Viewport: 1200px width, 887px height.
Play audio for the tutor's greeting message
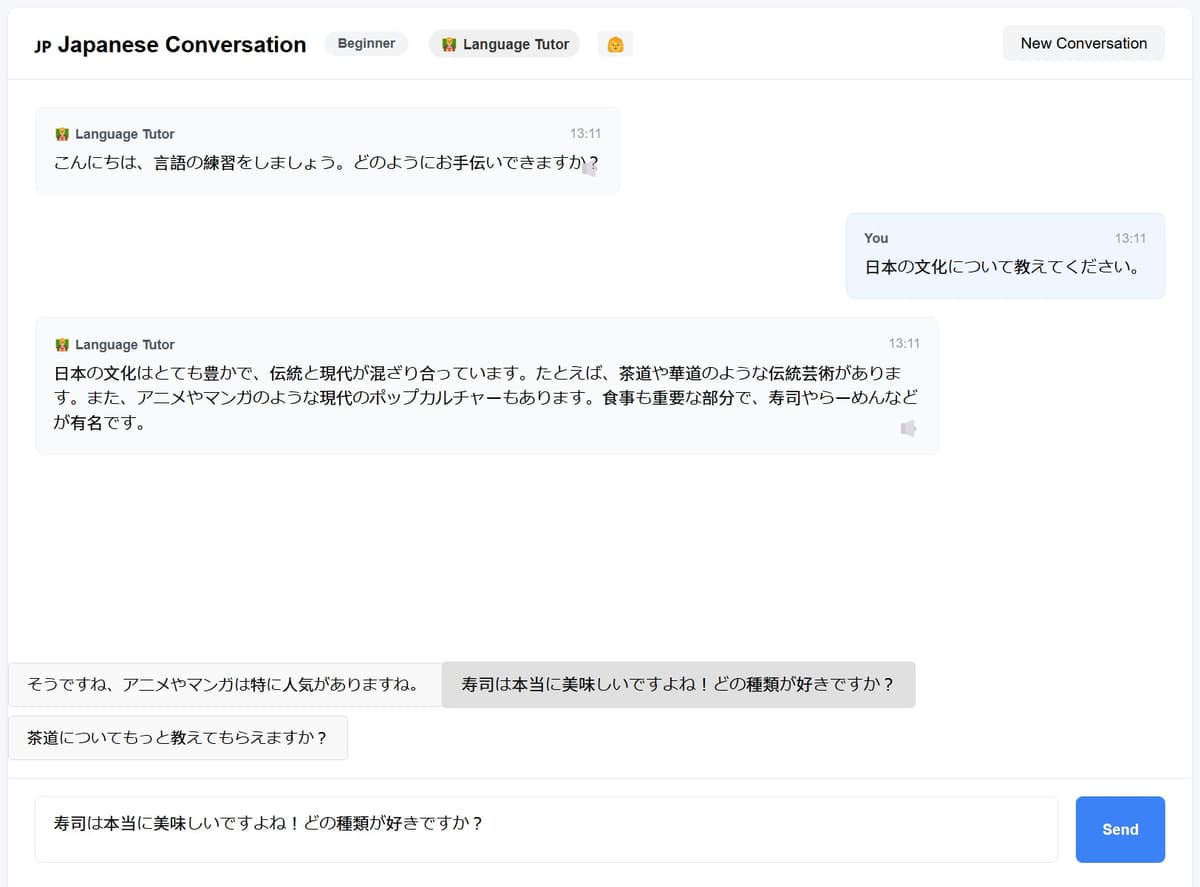tap(590, 169)
